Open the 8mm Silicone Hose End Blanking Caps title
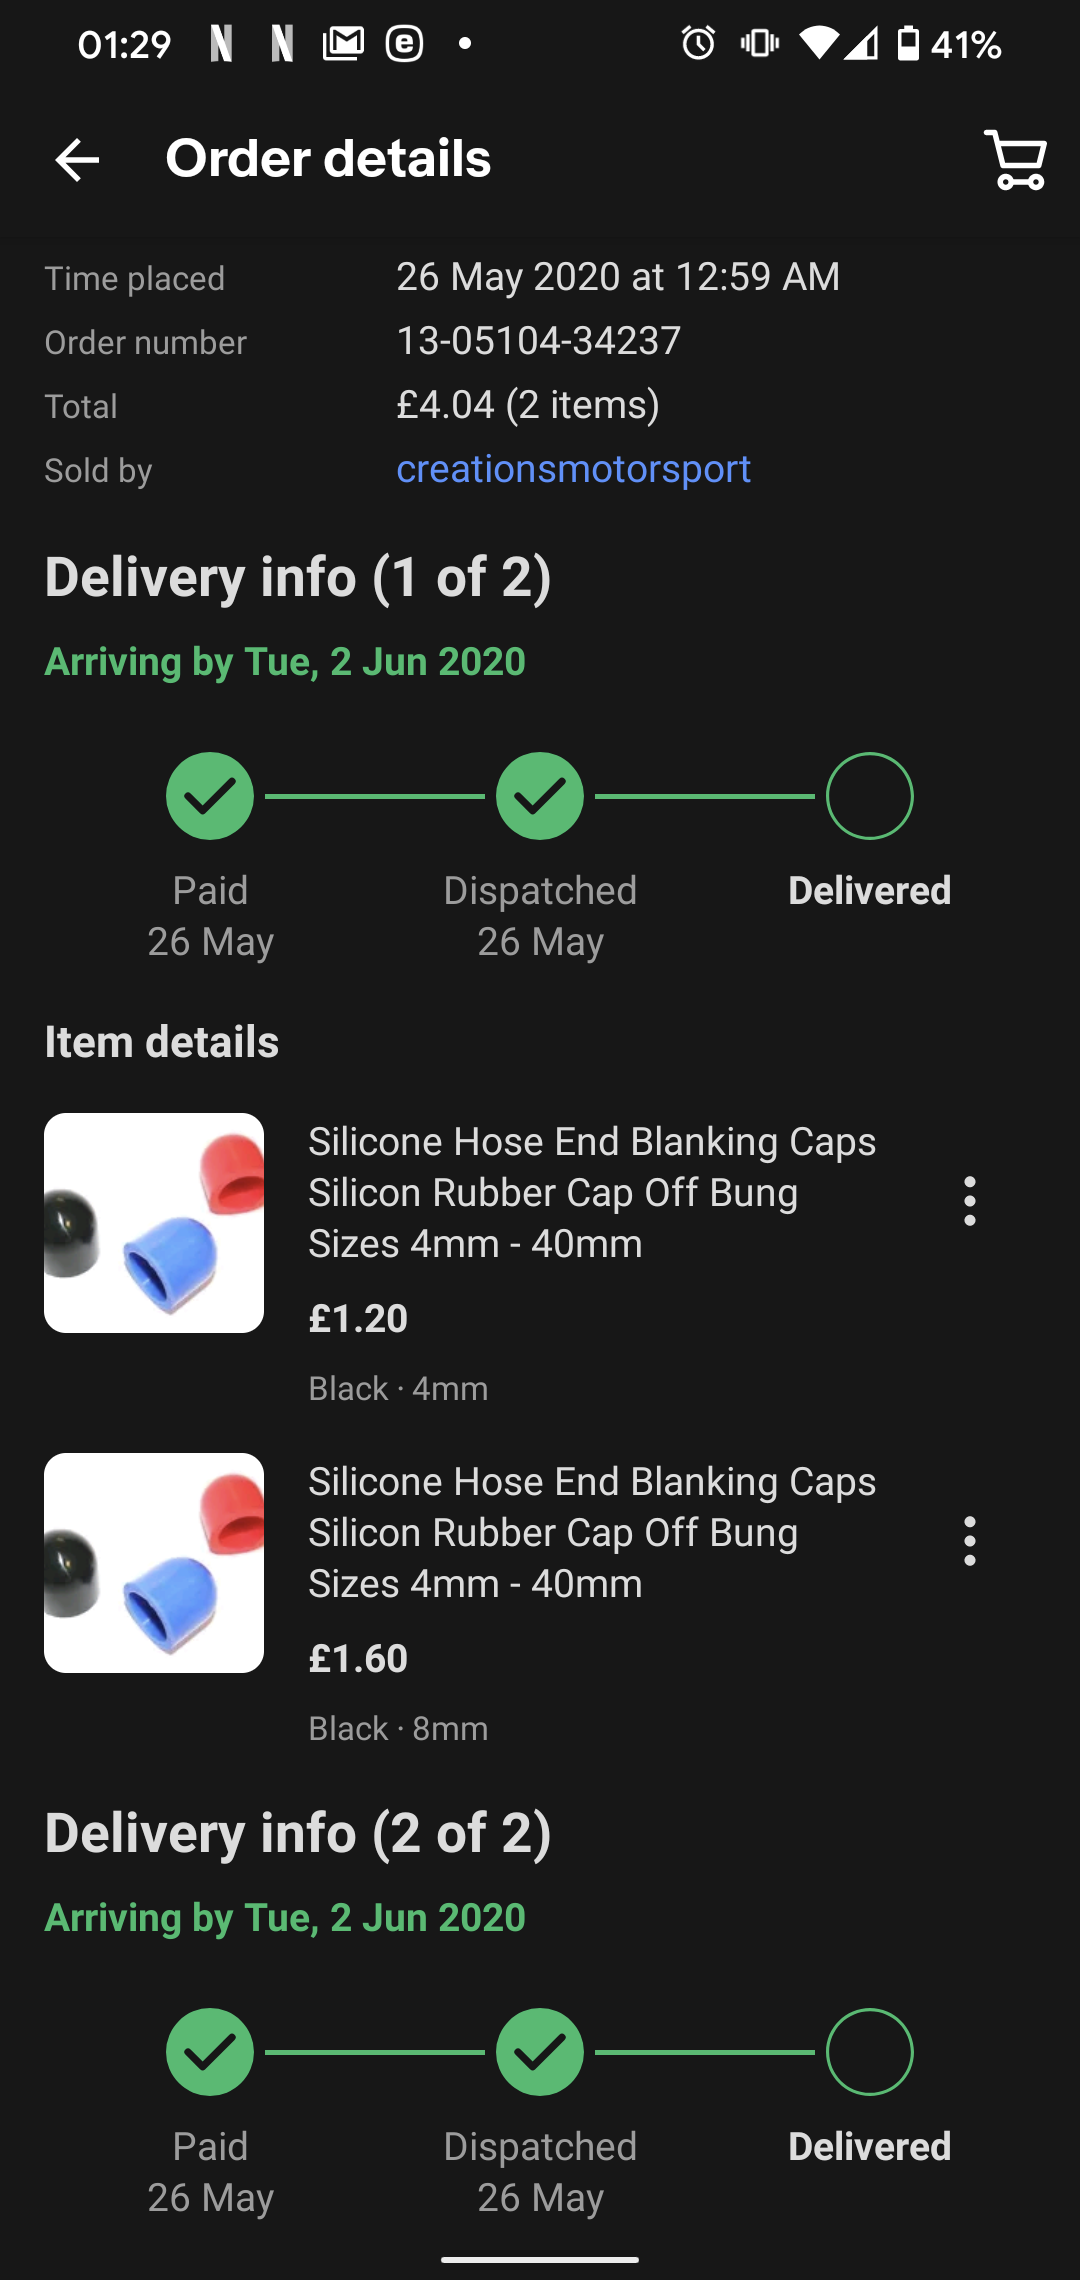 [x=592, y=1533]
